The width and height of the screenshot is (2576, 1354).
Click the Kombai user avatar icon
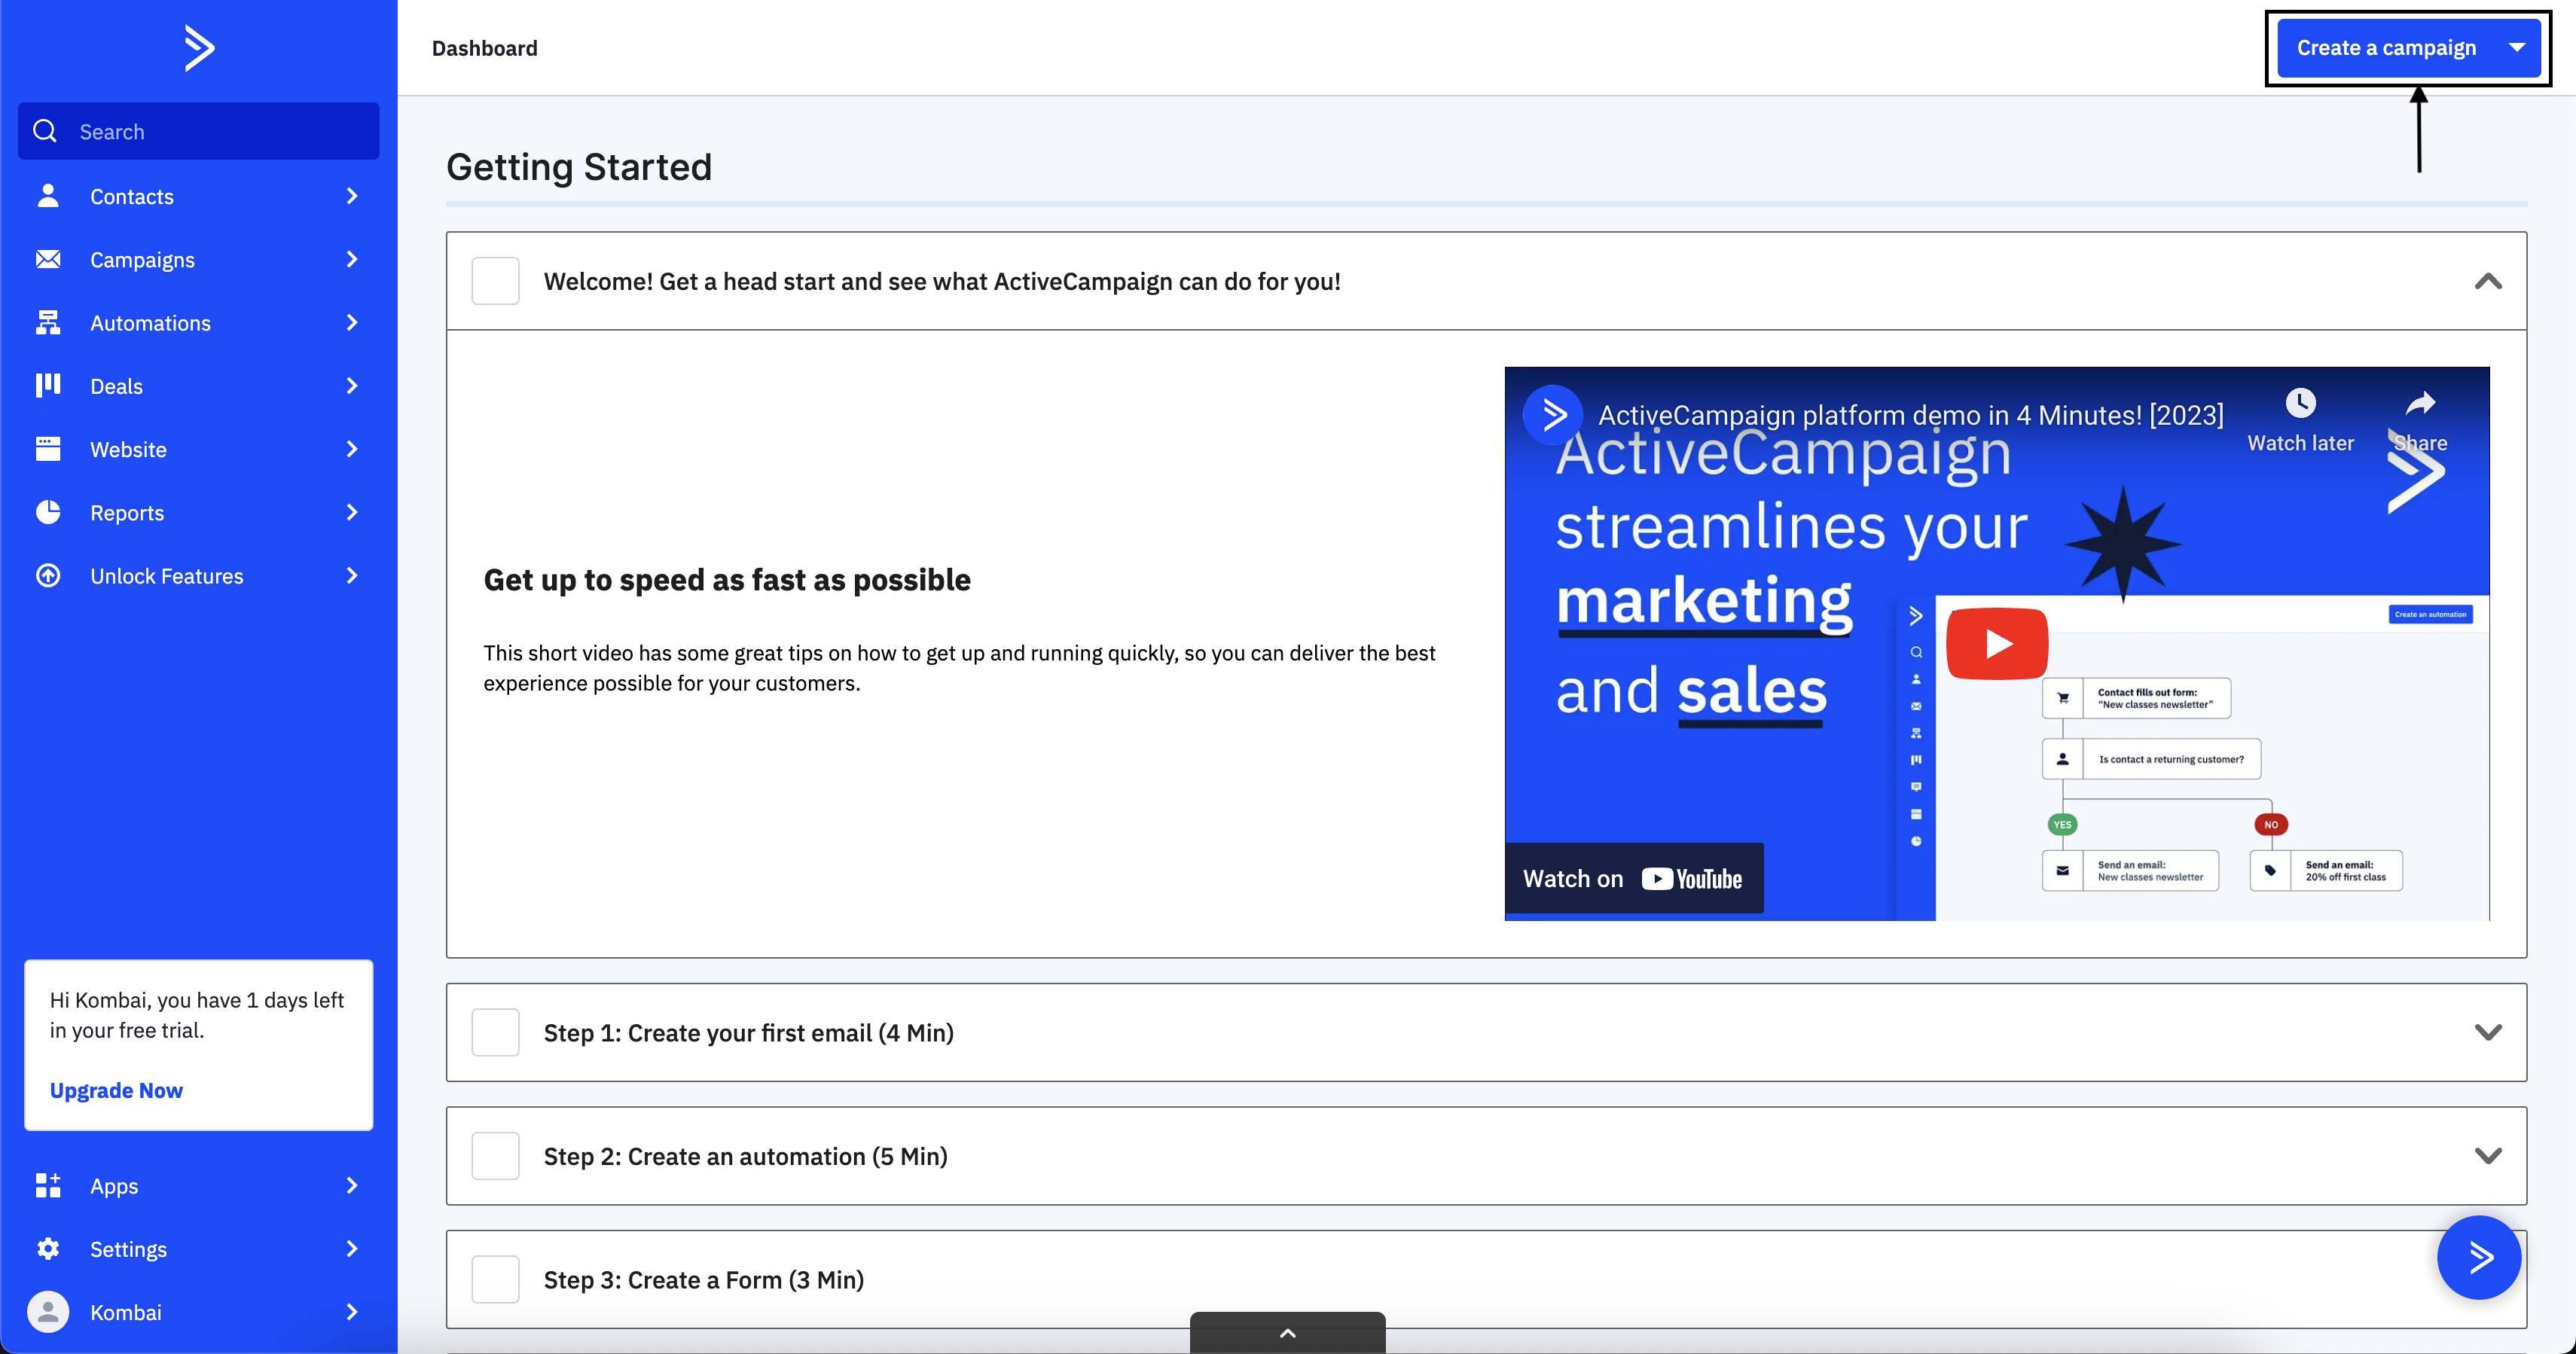pyautogui.click(x=48, y=1312)
